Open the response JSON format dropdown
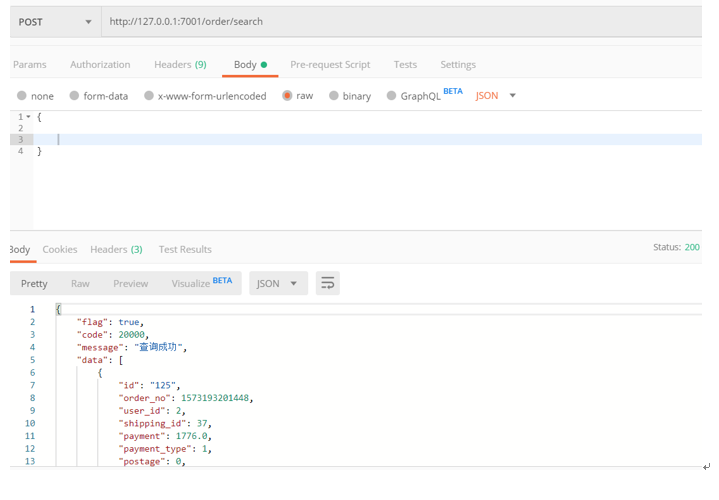This screenshot has width=719, height=500. 278,283
